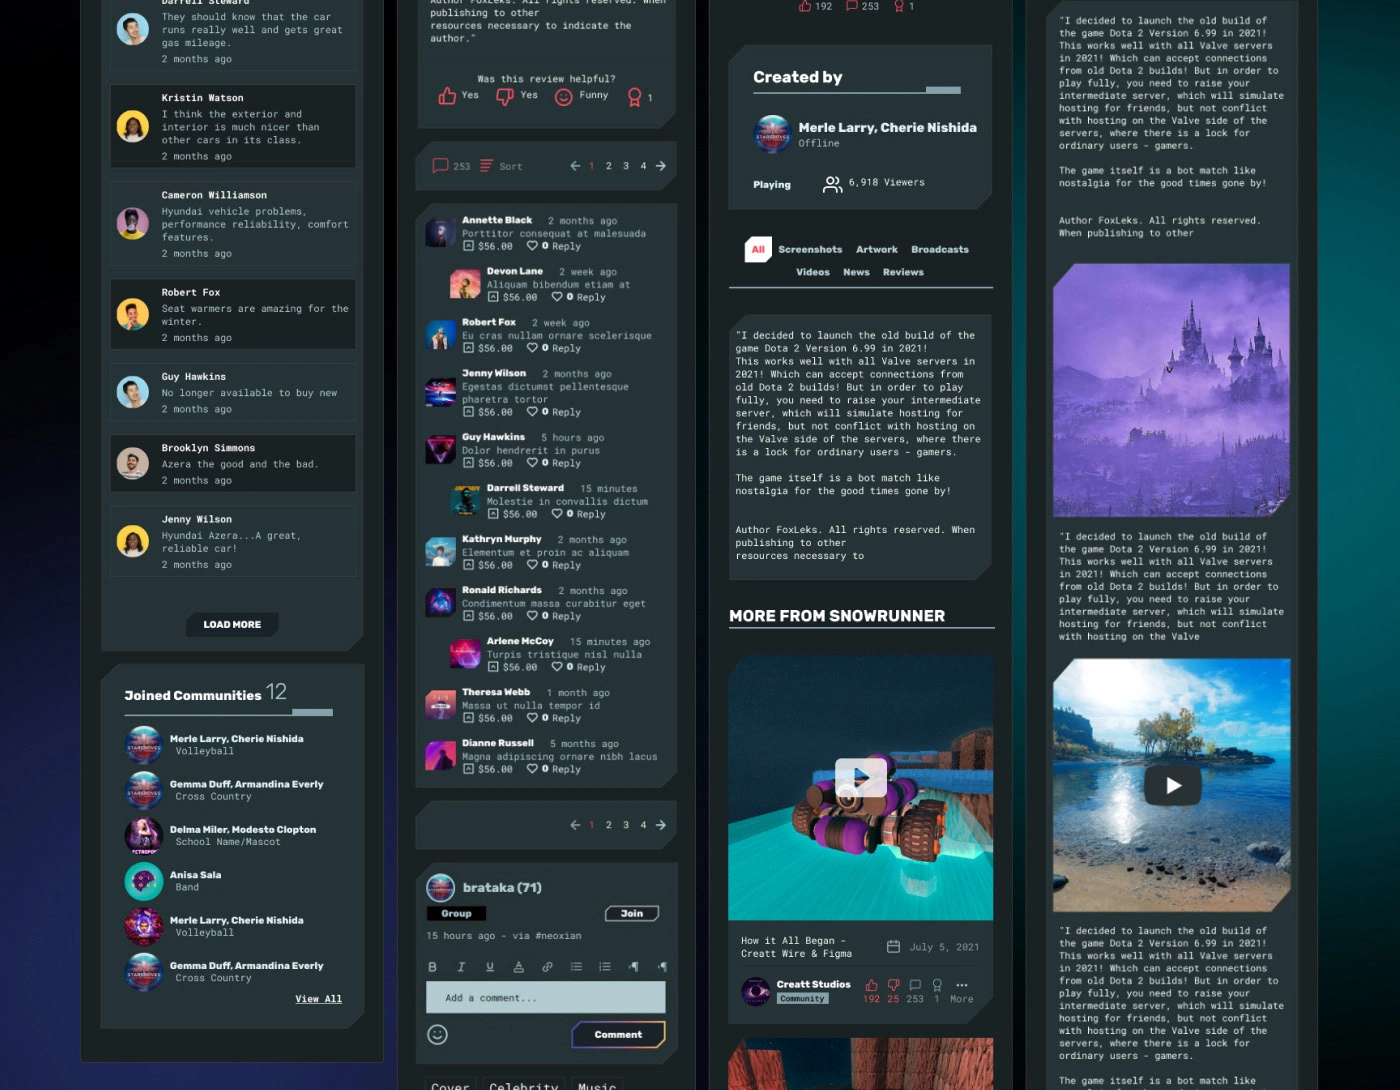Switch to the Artwork tab

coord(877,250)
